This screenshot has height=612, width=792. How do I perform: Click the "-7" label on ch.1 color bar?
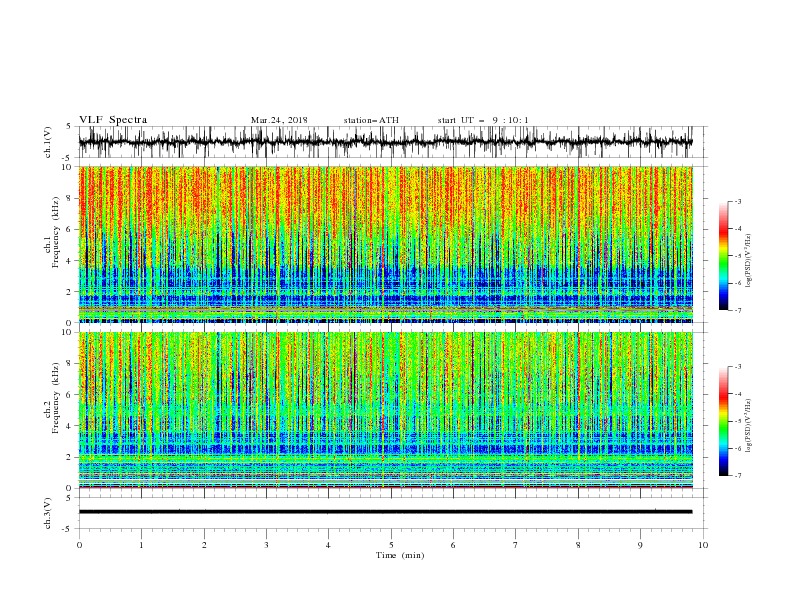(738, 310)
